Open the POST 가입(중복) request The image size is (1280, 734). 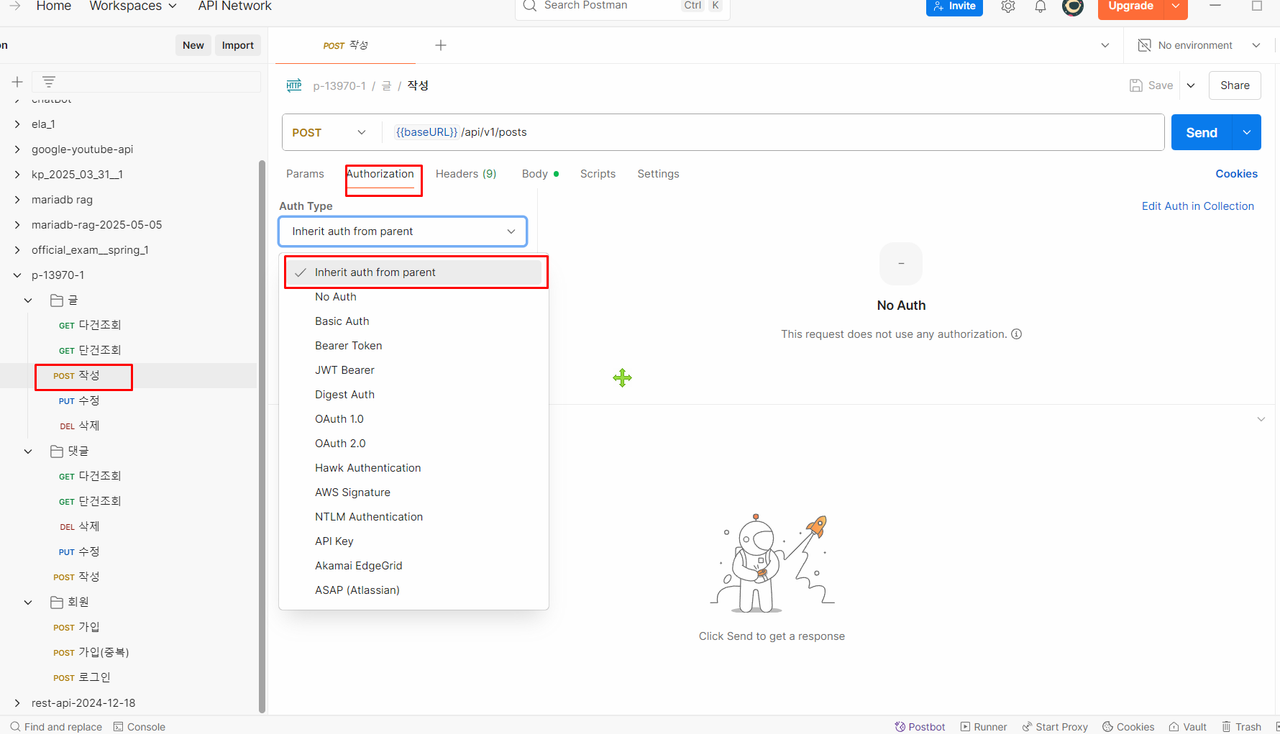coord(91,652)
